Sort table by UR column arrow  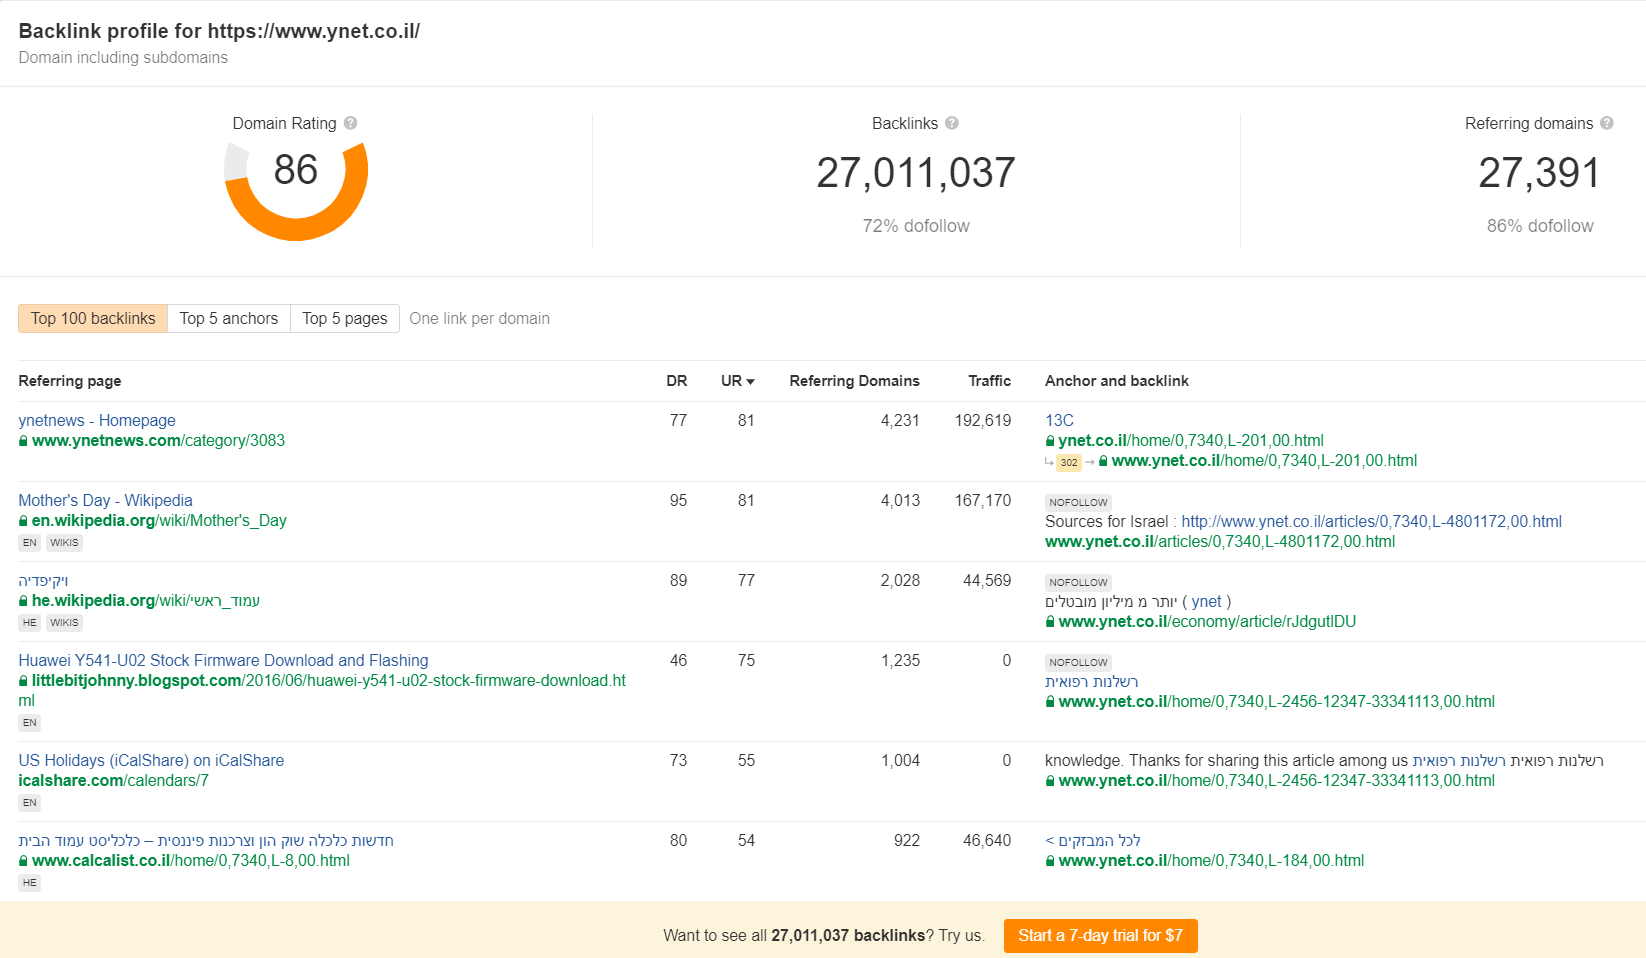pyautogui.click(x=750, y=381)
